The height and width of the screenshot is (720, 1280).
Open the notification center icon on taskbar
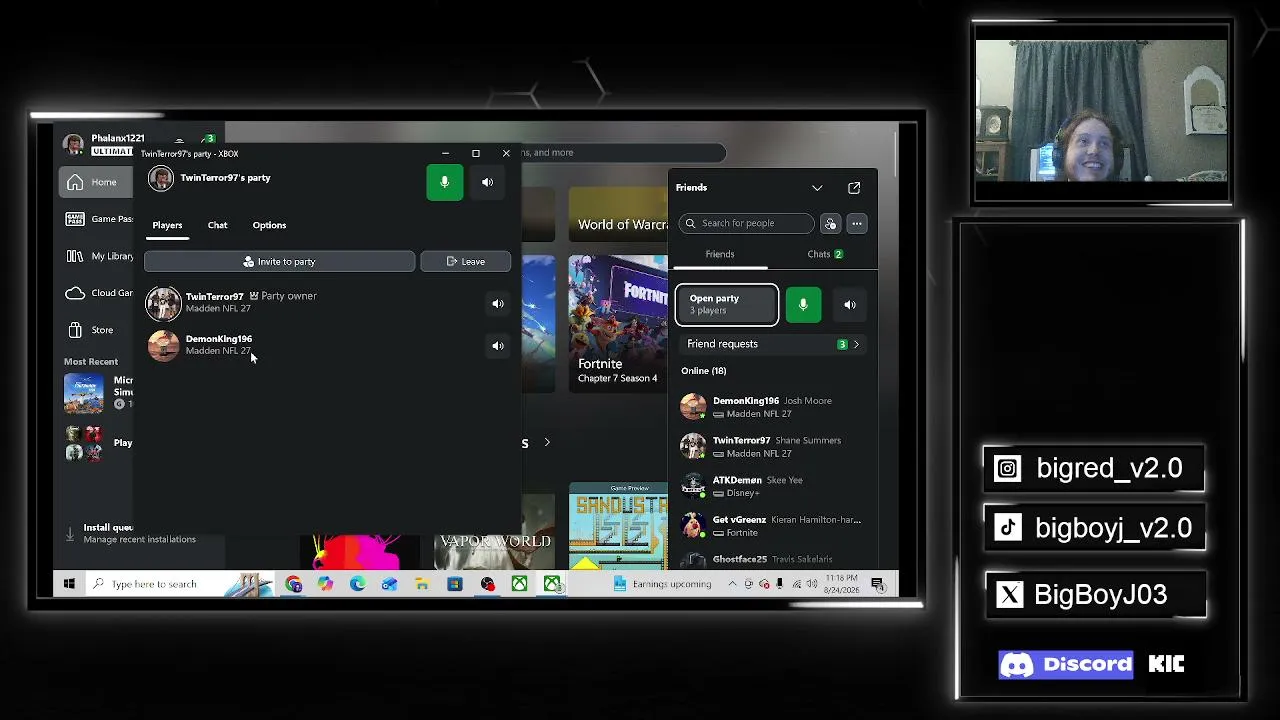(x=877, y=584)
